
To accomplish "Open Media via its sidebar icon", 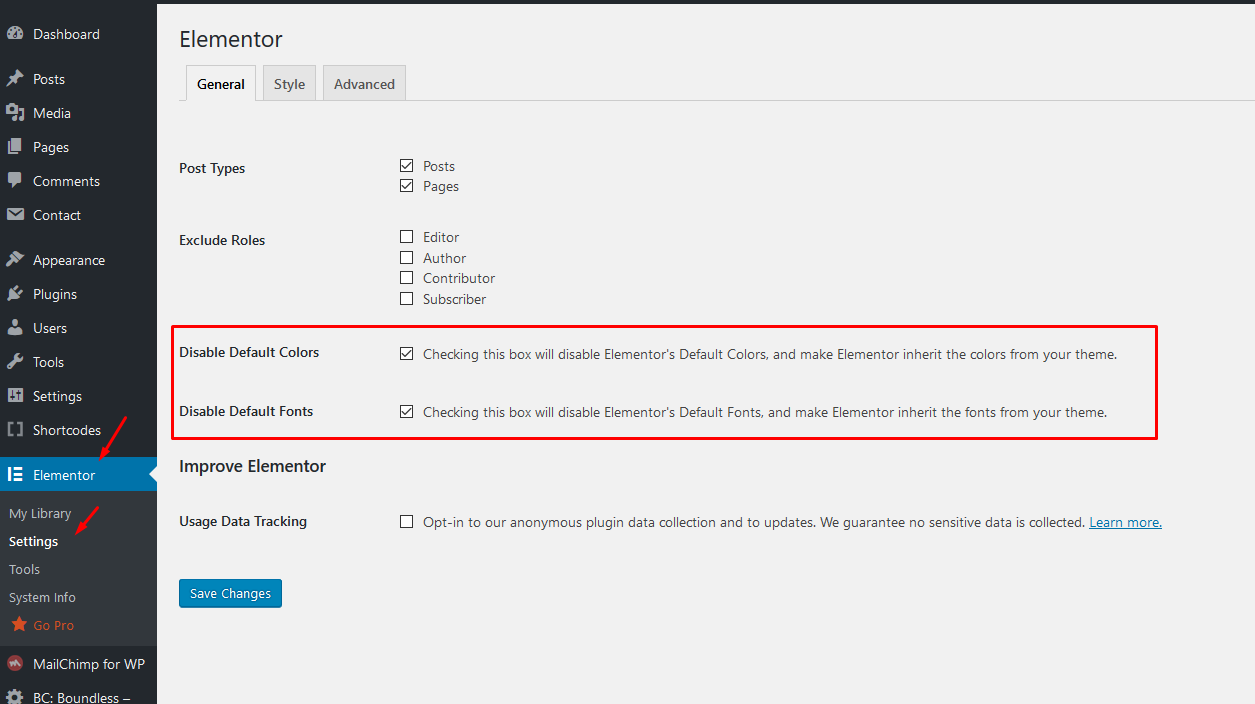I will (x=15, y=113).
